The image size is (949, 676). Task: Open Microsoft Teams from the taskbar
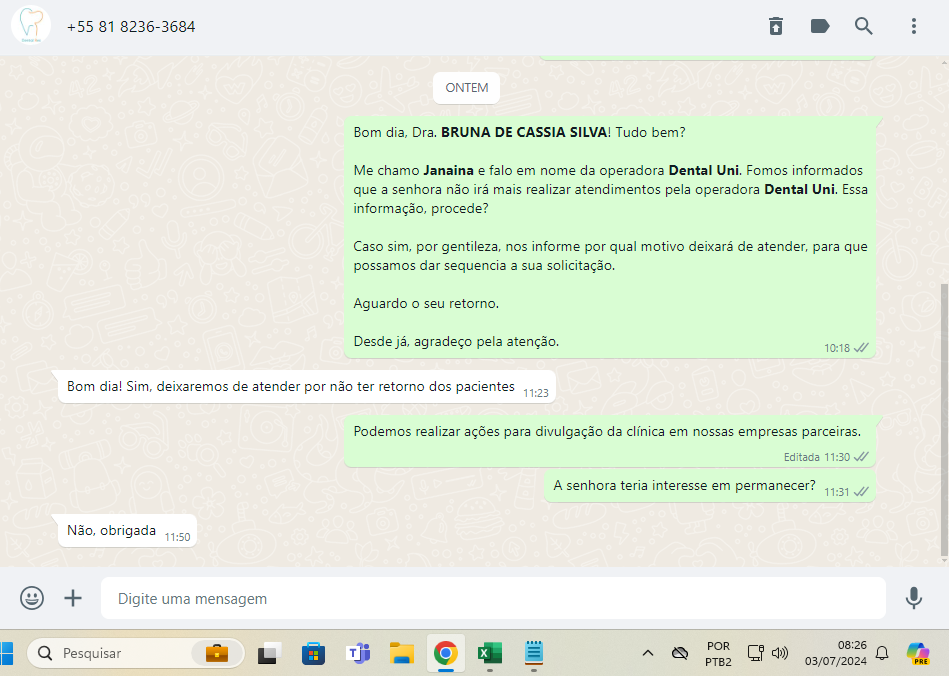(x=357, y=653)
